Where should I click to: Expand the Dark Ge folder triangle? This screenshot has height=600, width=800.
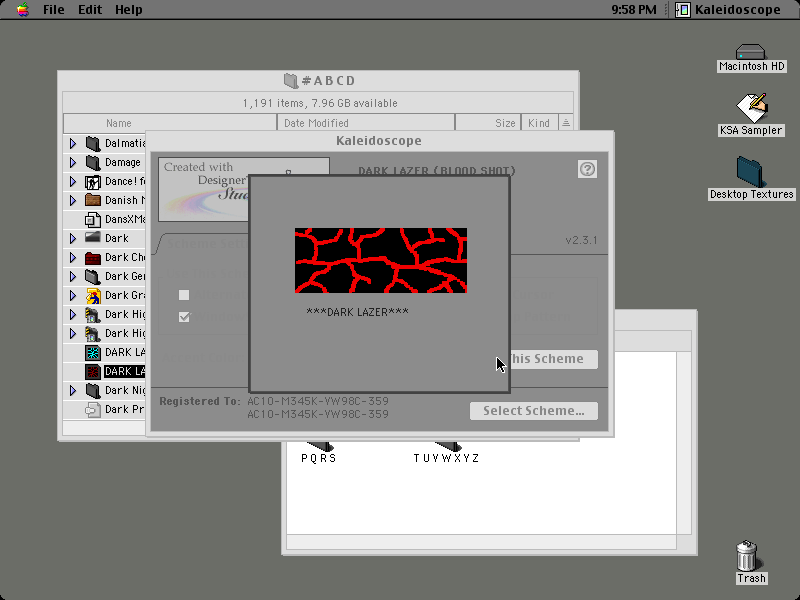(x=73, y=277)
